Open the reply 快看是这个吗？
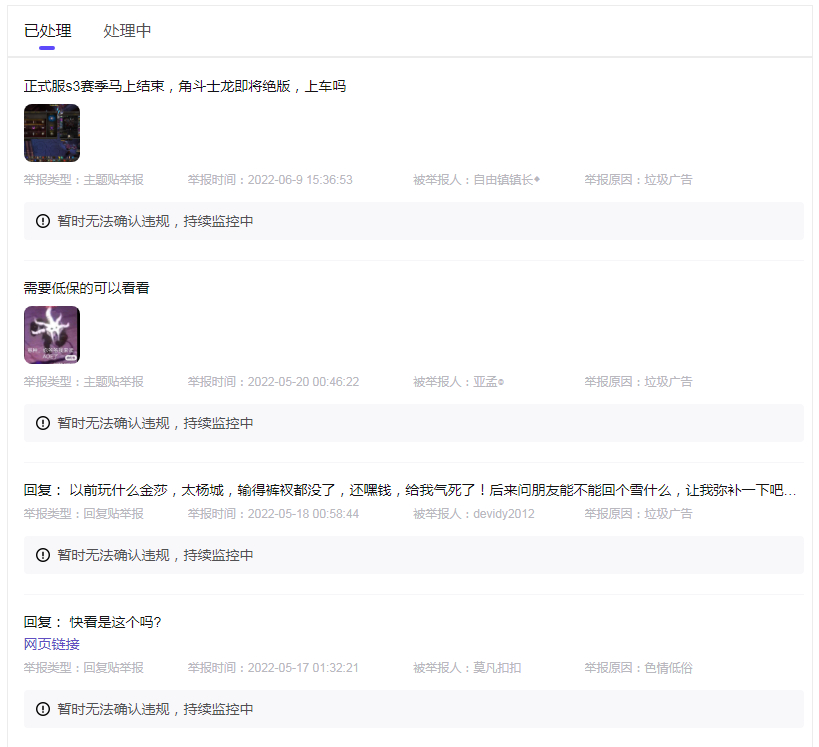The image size is (819, 747). point(93,622)
